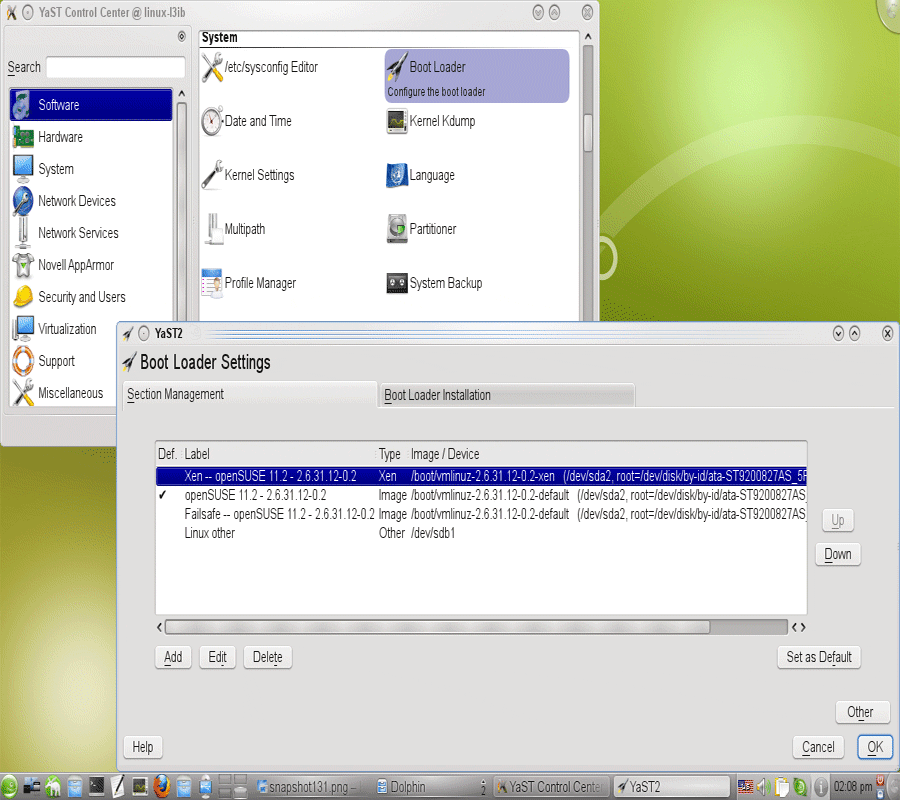Click the volume speaker tray icon
The height and width of the screenshot is (800, 900).
763,786
